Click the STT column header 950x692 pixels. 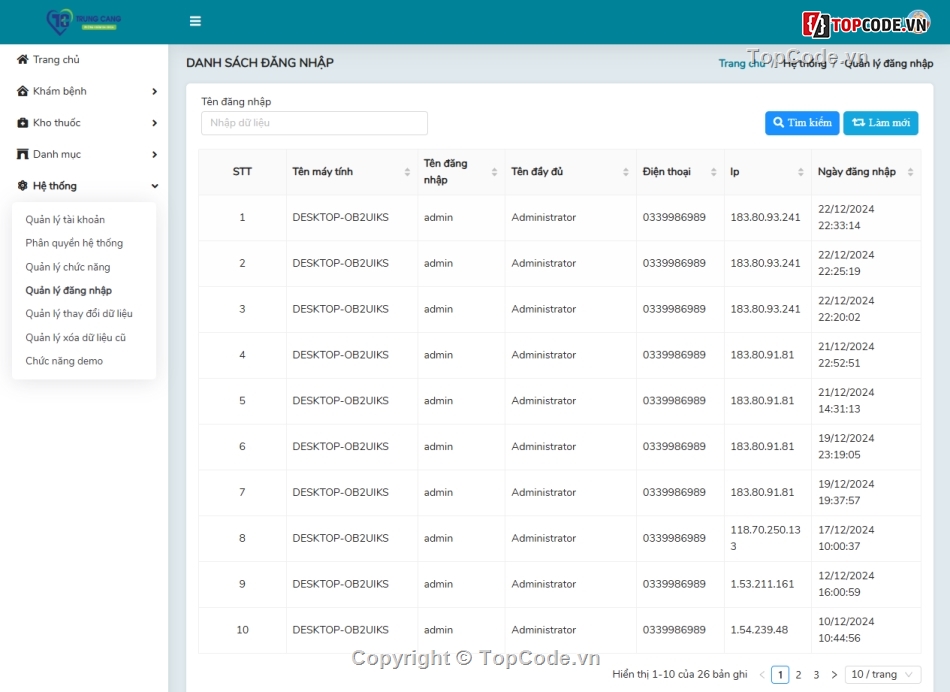[242, 172]
